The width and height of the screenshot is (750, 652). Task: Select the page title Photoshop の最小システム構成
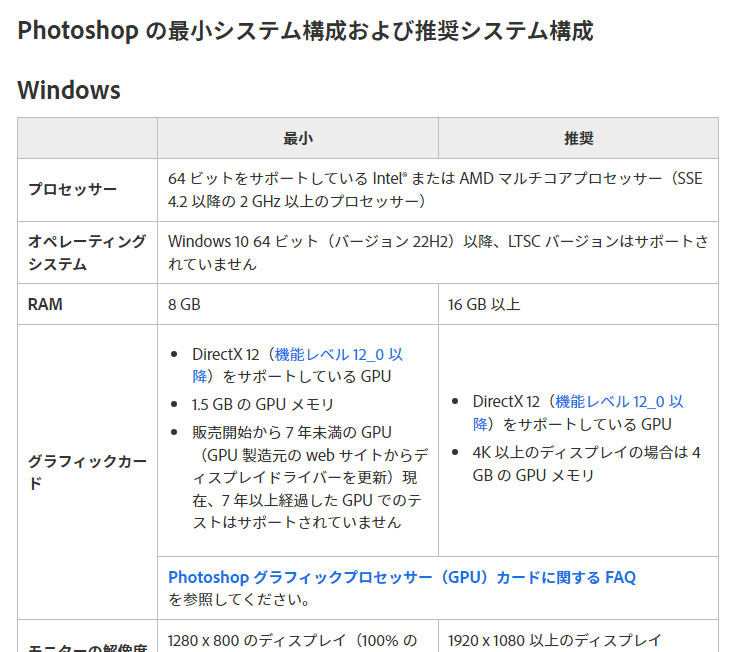pos(305,31)
